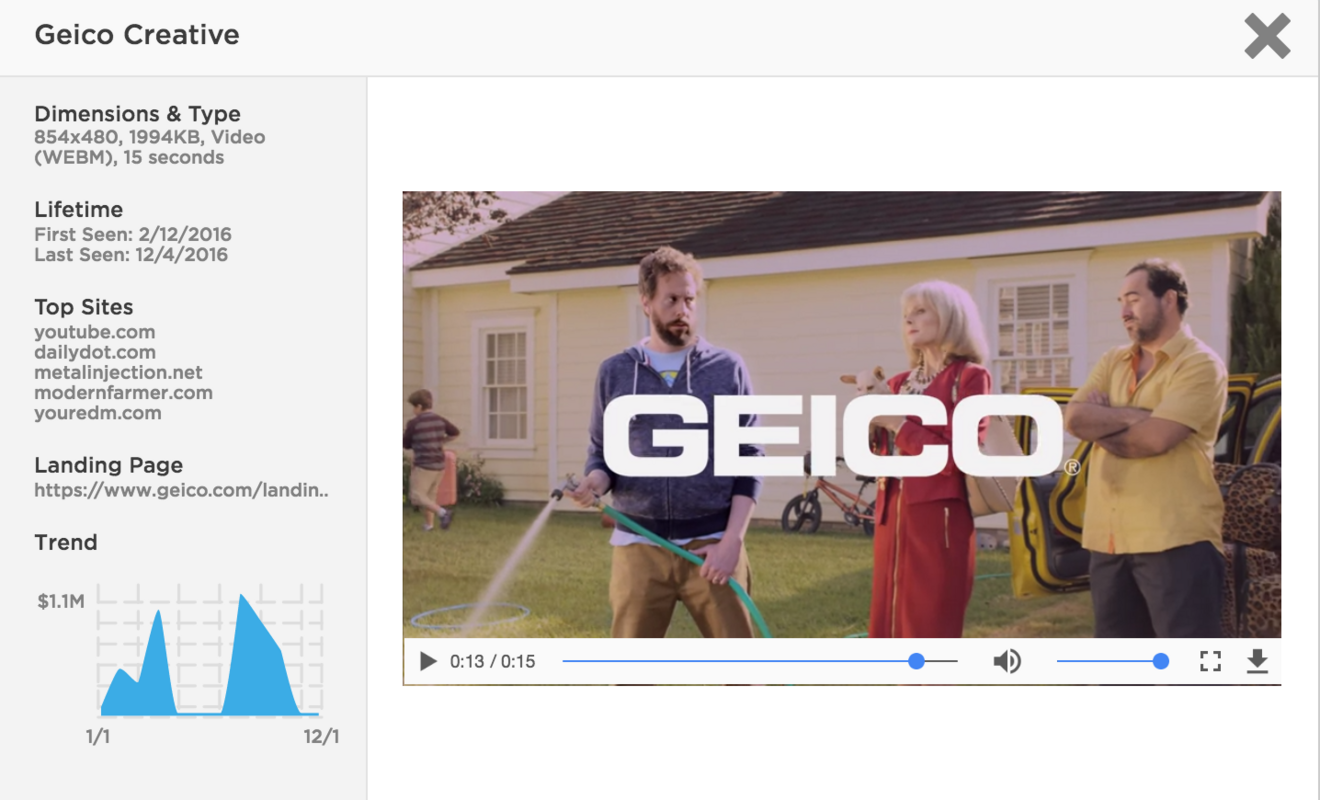Enter fullscreen video mode
The image size is (1320, 800).
click(x=1210, y=661)
